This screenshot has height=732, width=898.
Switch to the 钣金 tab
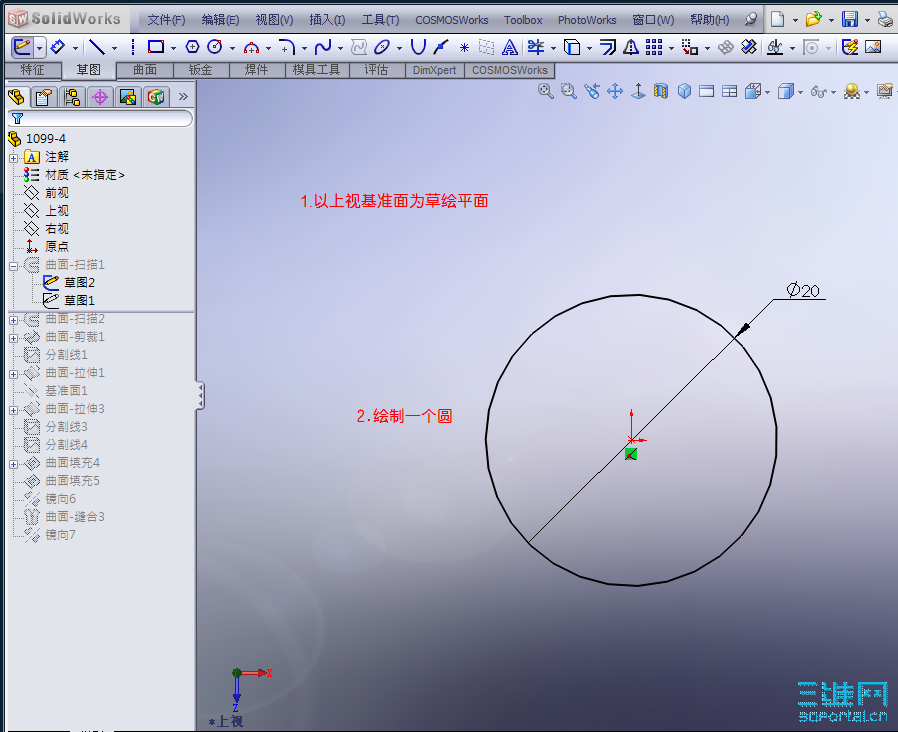[x=200, y=70]
